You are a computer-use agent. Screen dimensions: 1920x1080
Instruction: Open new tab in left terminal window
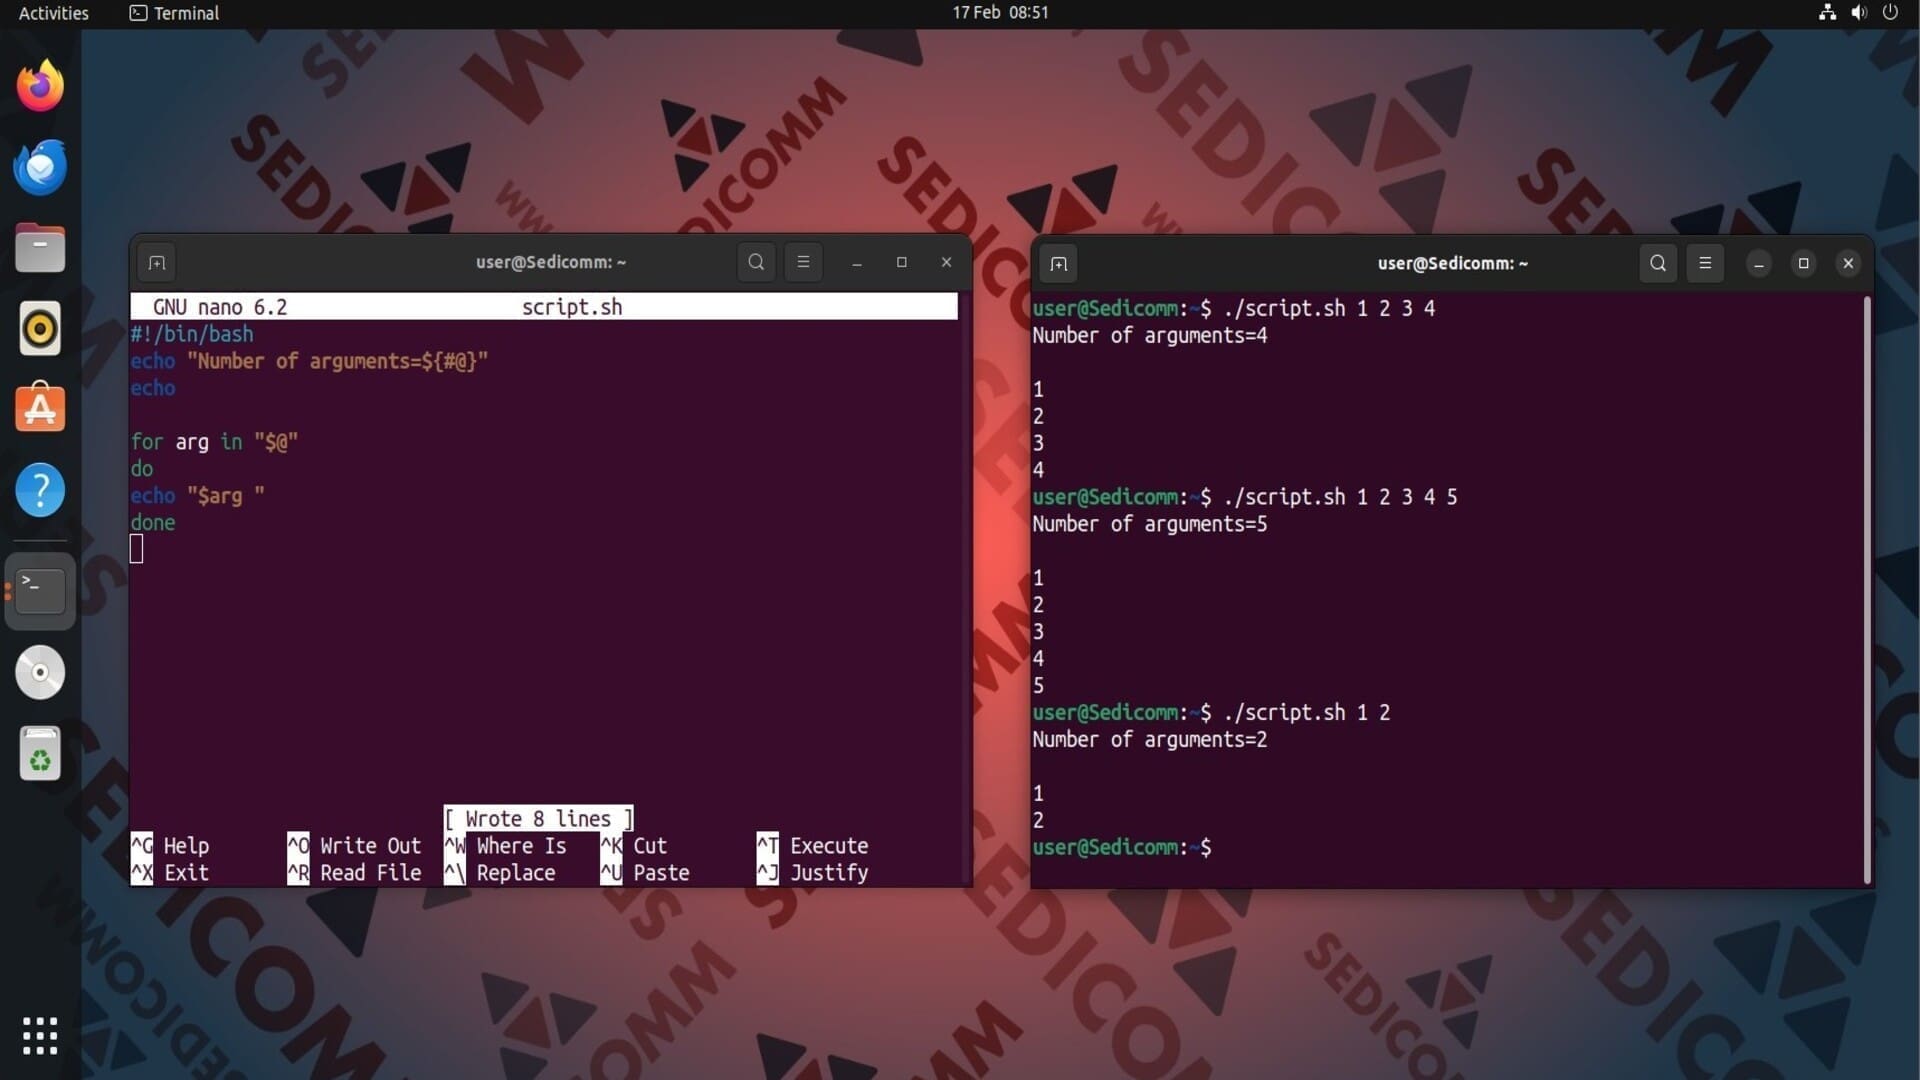(x=157, y=263)
